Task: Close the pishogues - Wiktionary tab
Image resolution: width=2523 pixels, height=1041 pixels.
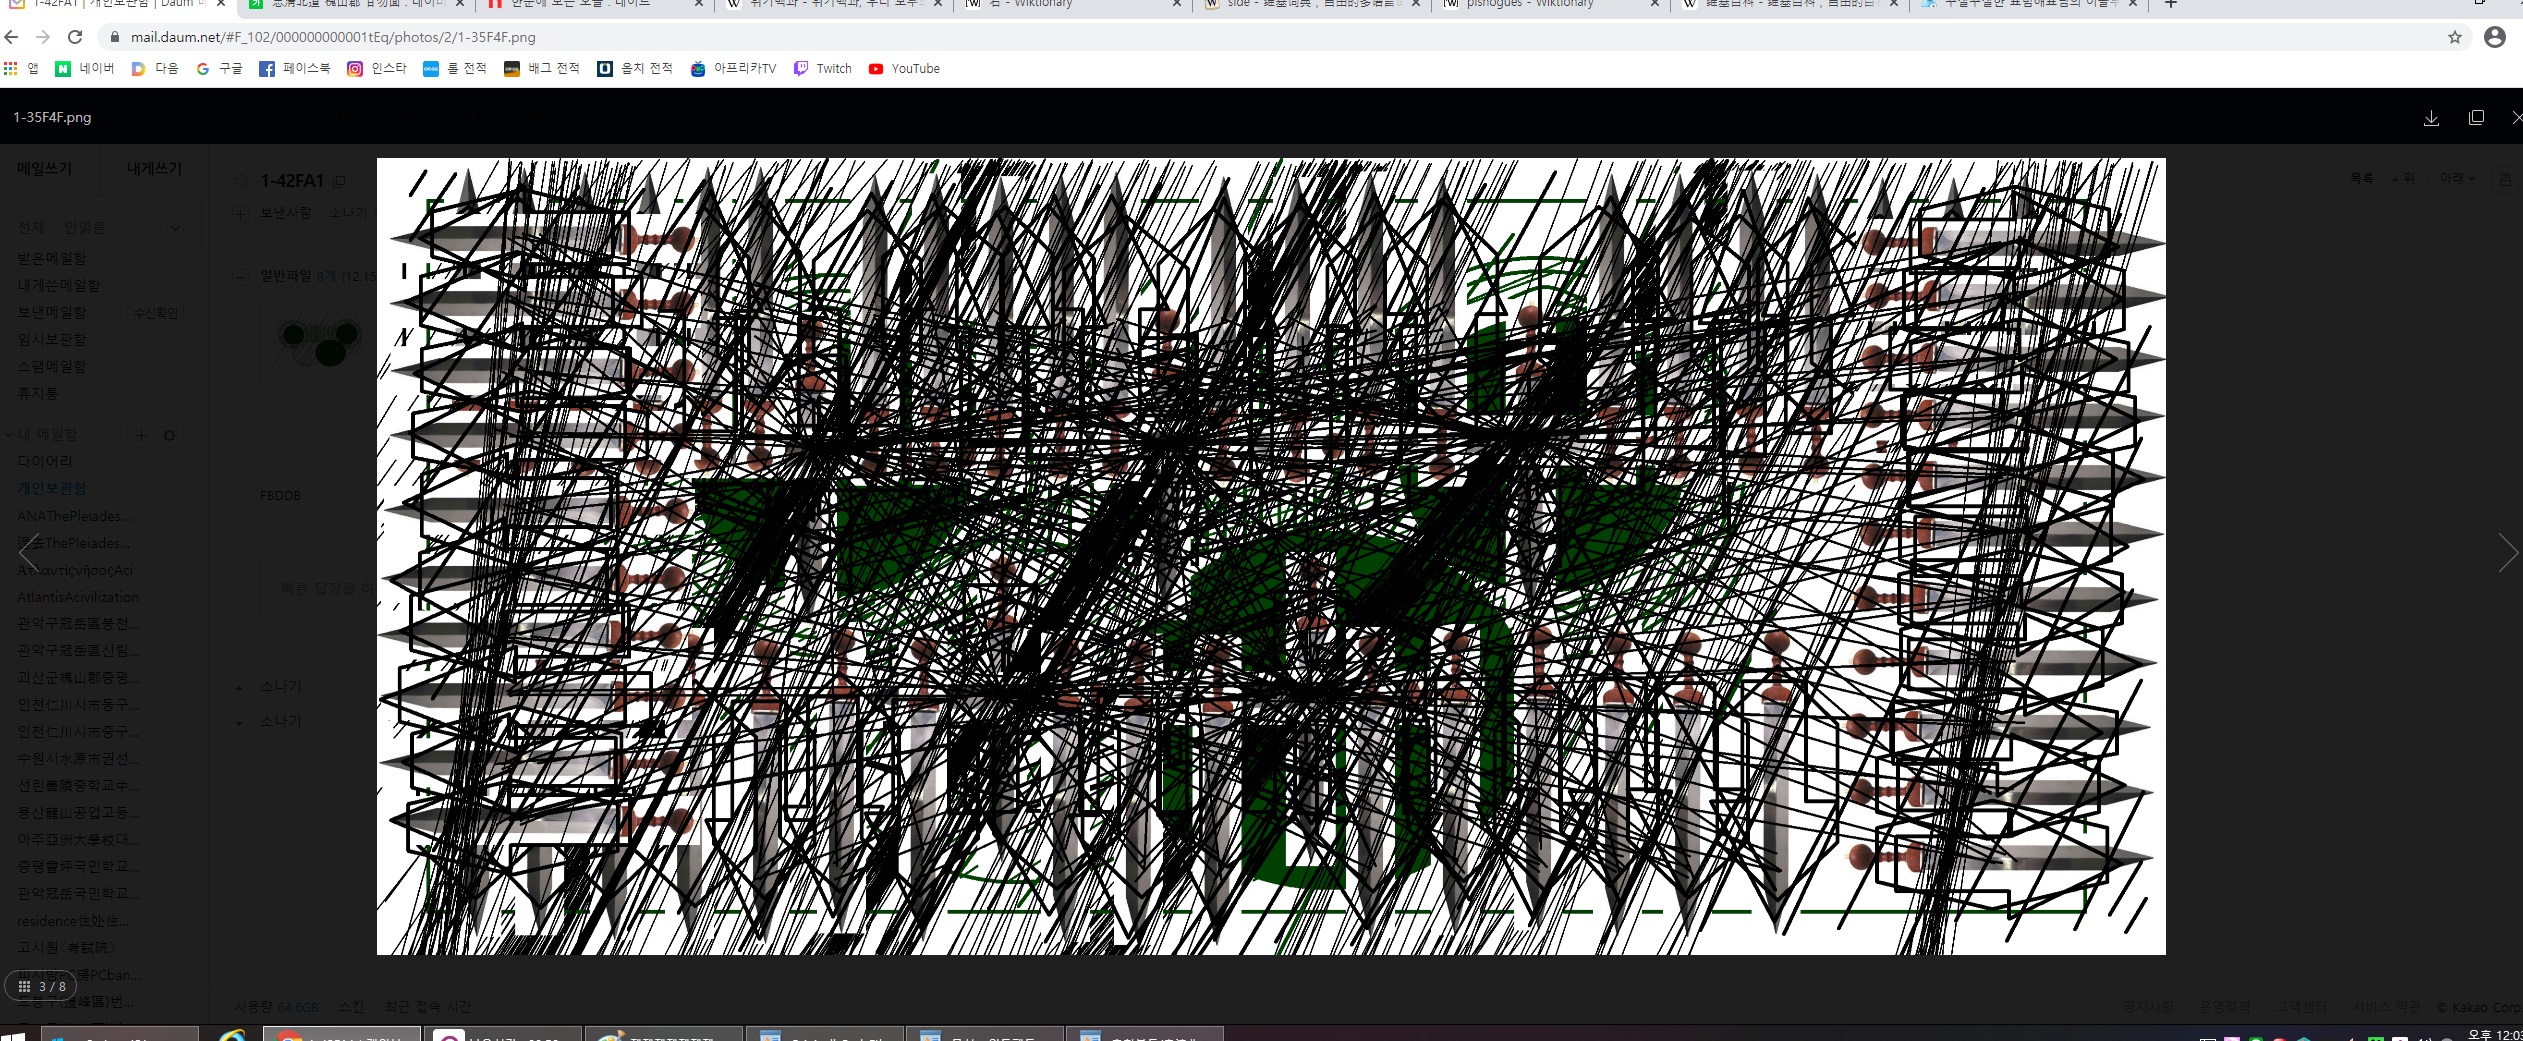Action: (1655, 5)
